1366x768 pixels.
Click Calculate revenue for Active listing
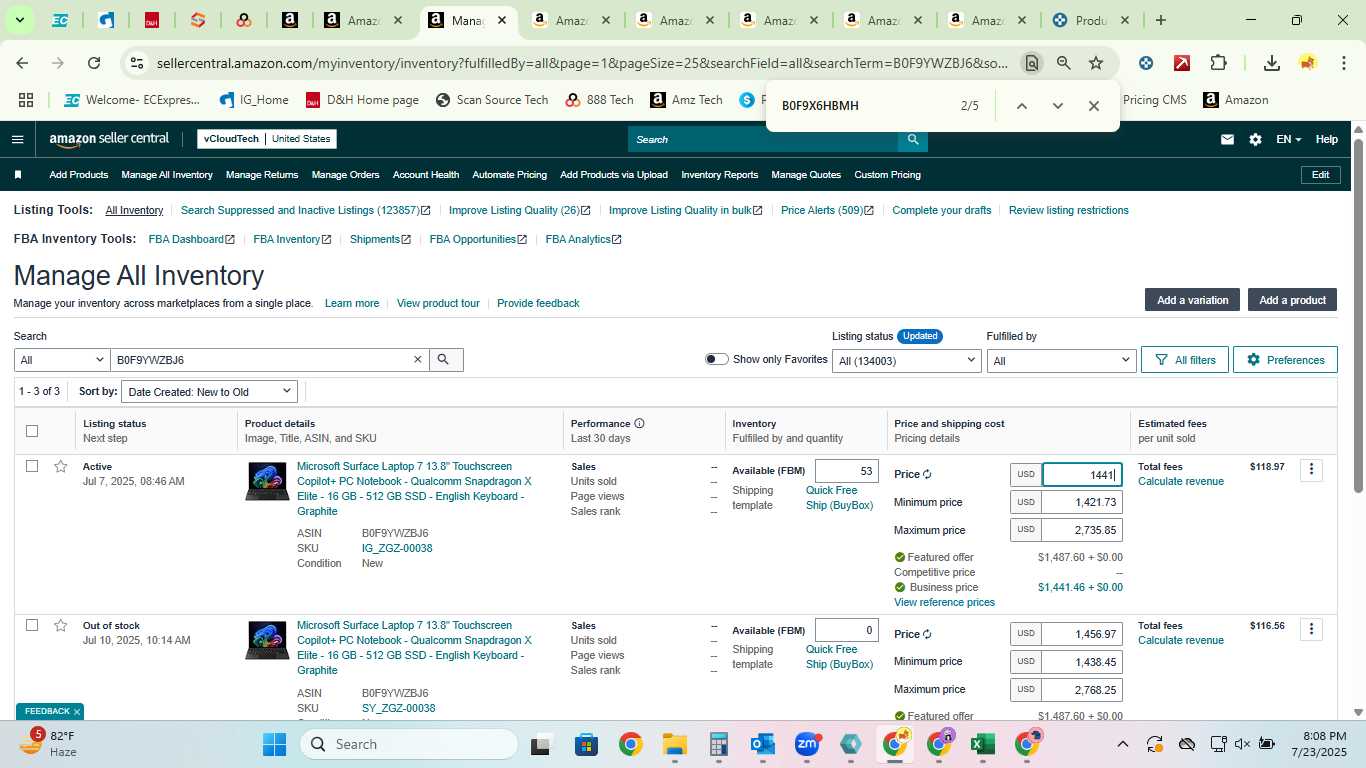[1181, 481]
